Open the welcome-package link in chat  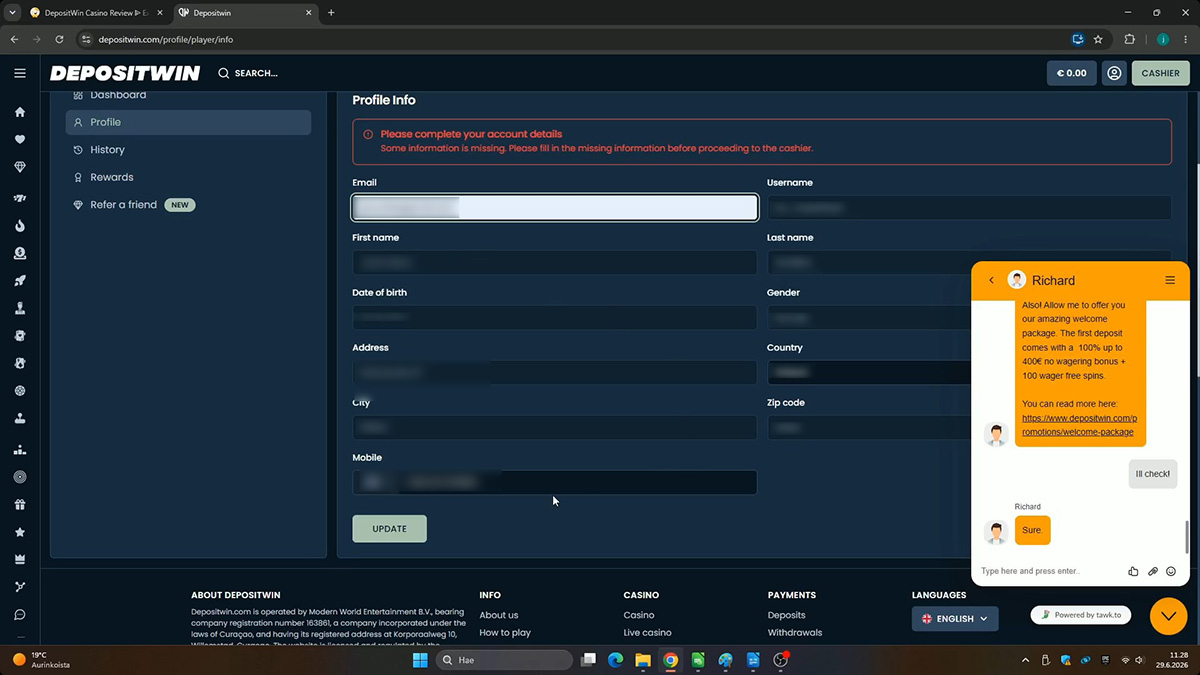click(x=1079, y=425)
